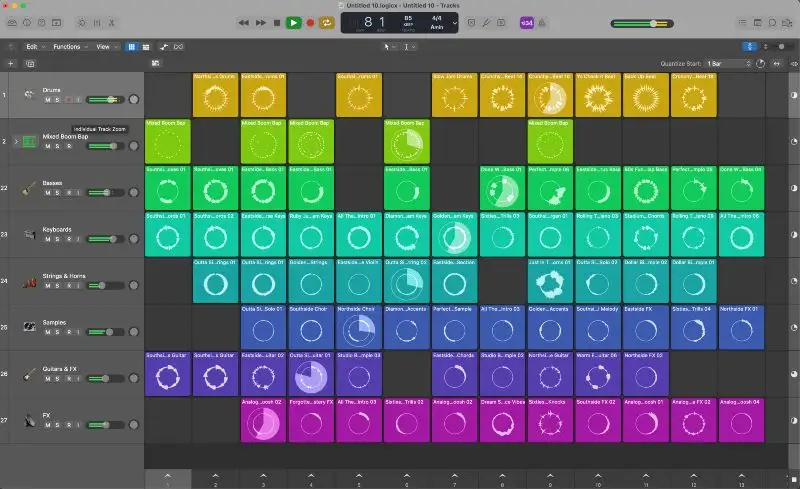Open the Functions dropdown menu

[70, 47]
